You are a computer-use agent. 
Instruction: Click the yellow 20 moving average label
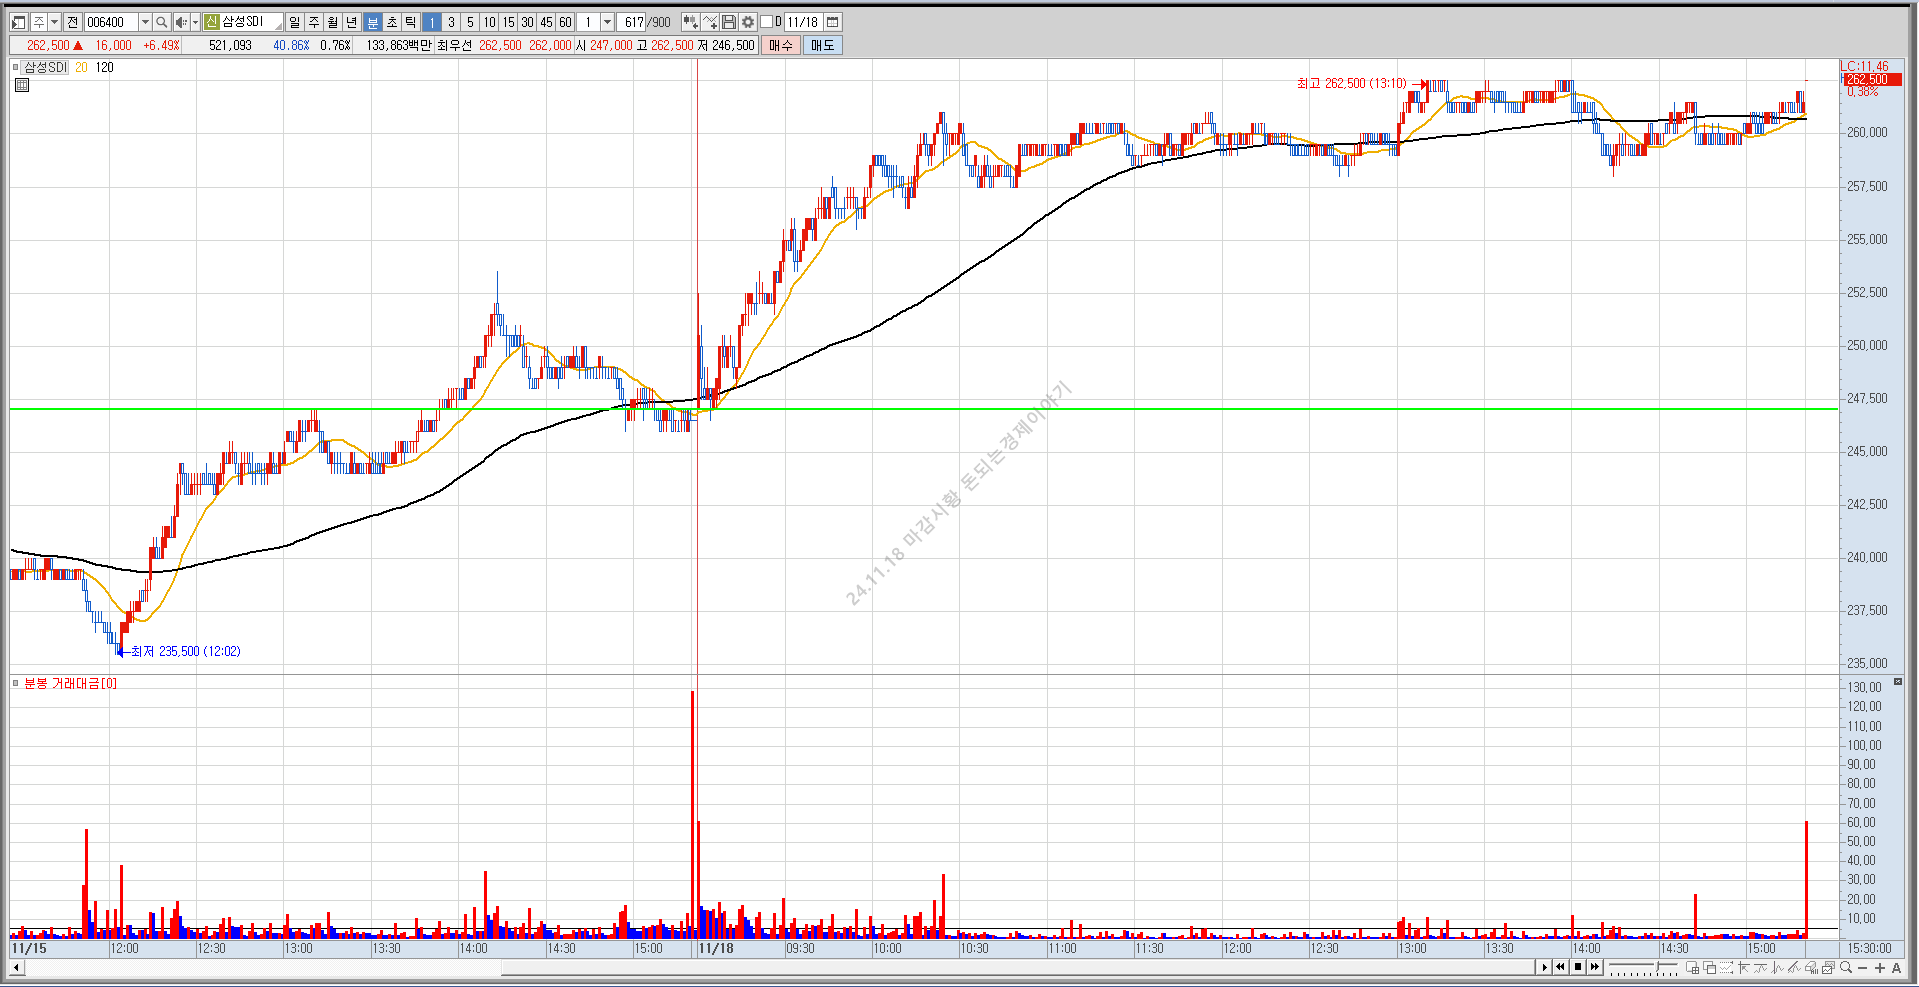tap(81, 67)
